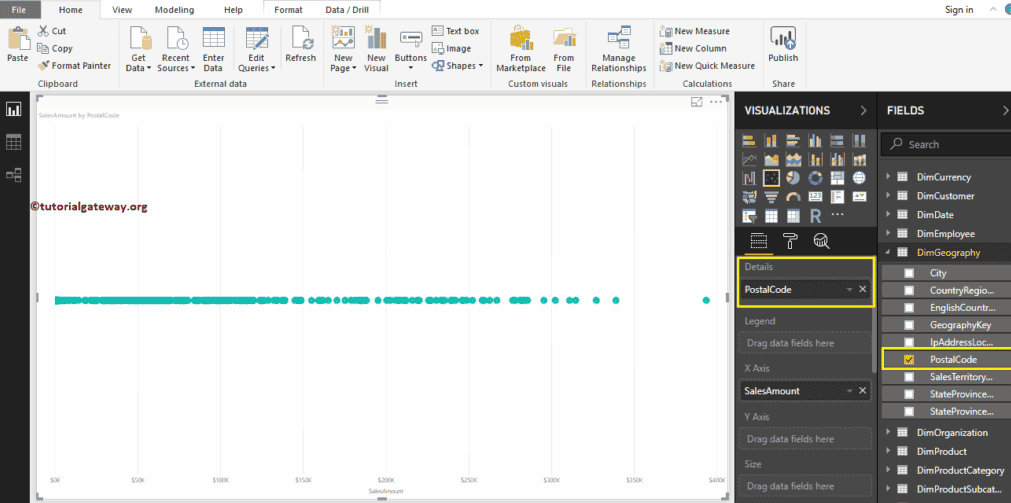
Task: Select the Stacked bar chart visualization
Action: pos(749,141)
